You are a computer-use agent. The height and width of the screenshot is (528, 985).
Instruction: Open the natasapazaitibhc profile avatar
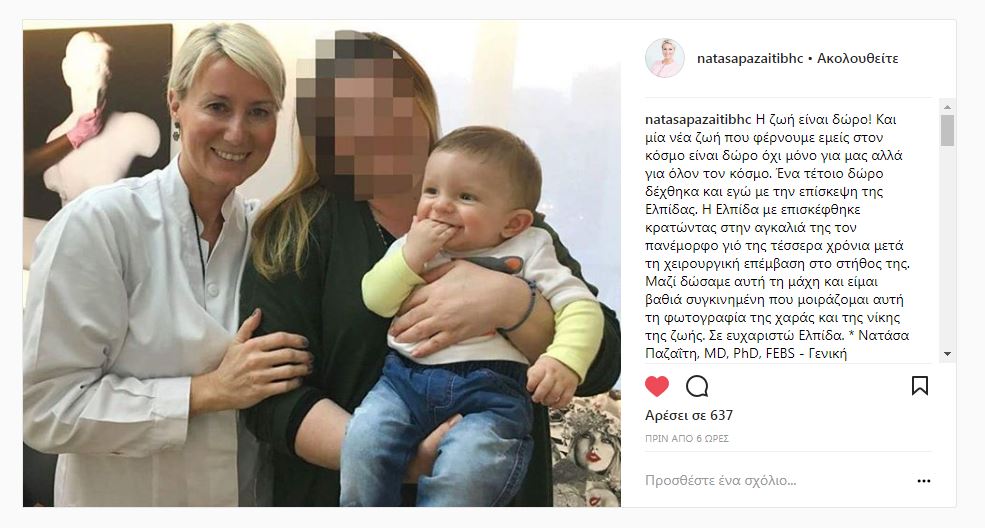(x=665, y=58)
